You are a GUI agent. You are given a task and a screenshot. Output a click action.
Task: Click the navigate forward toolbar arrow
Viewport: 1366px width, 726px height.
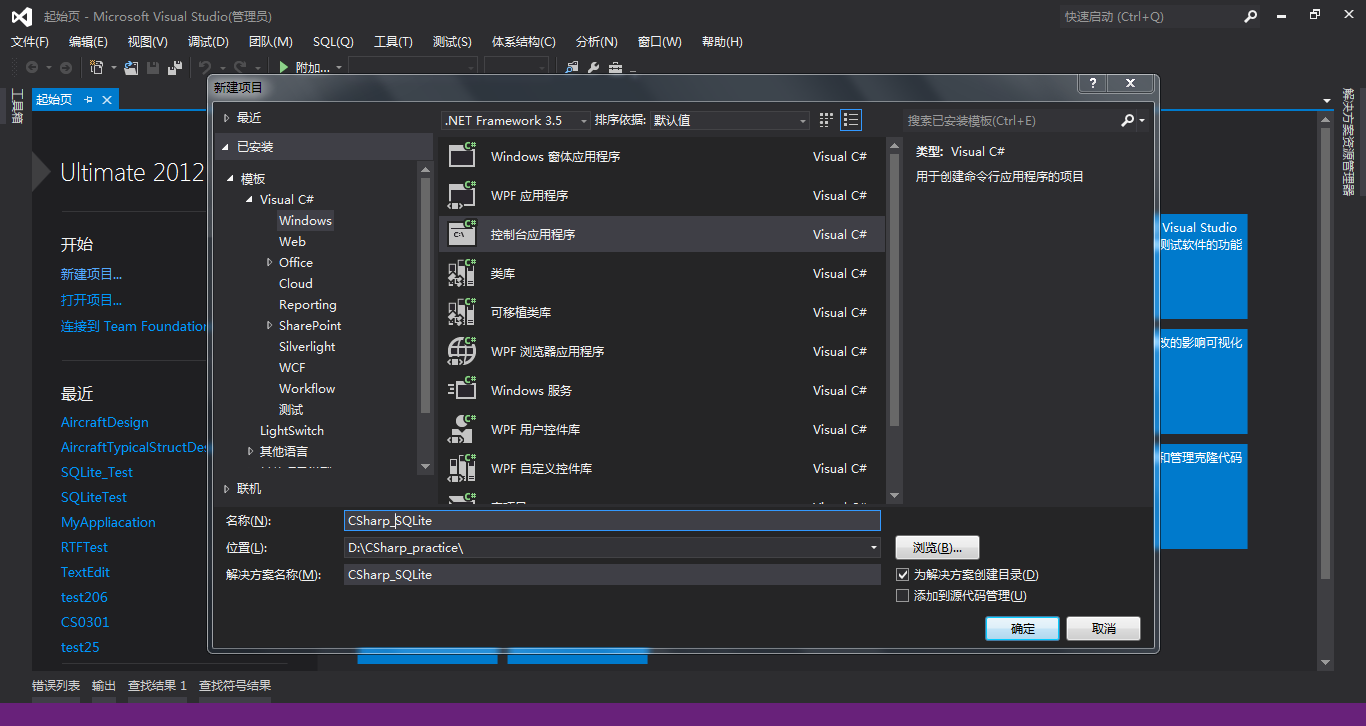coord(66,67)
